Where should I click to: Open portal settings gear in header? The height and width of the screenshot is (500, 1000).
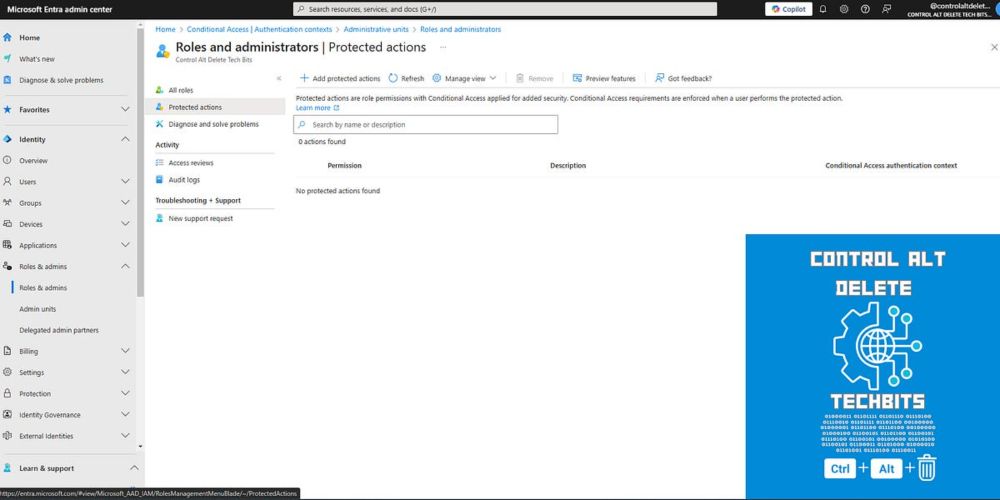pos(844,9)
